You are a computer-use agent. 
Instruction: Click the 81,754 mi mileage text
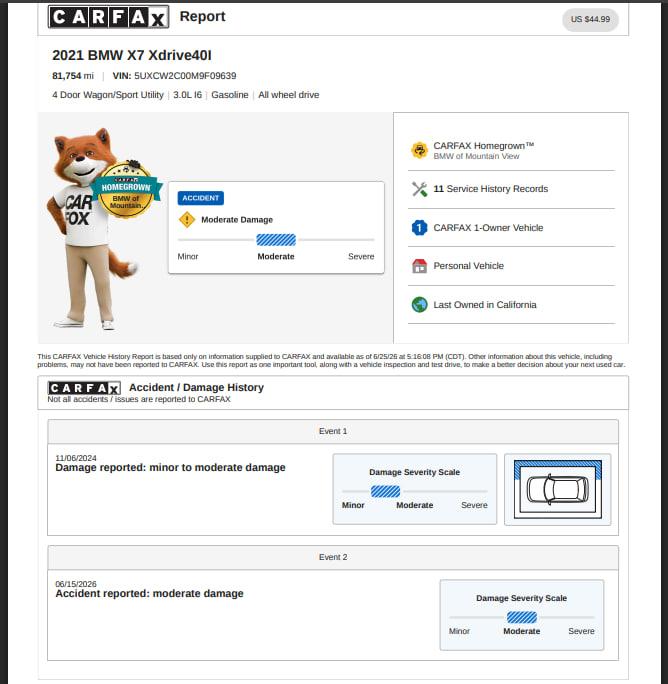pyautogui.click(x=73, y=76)
